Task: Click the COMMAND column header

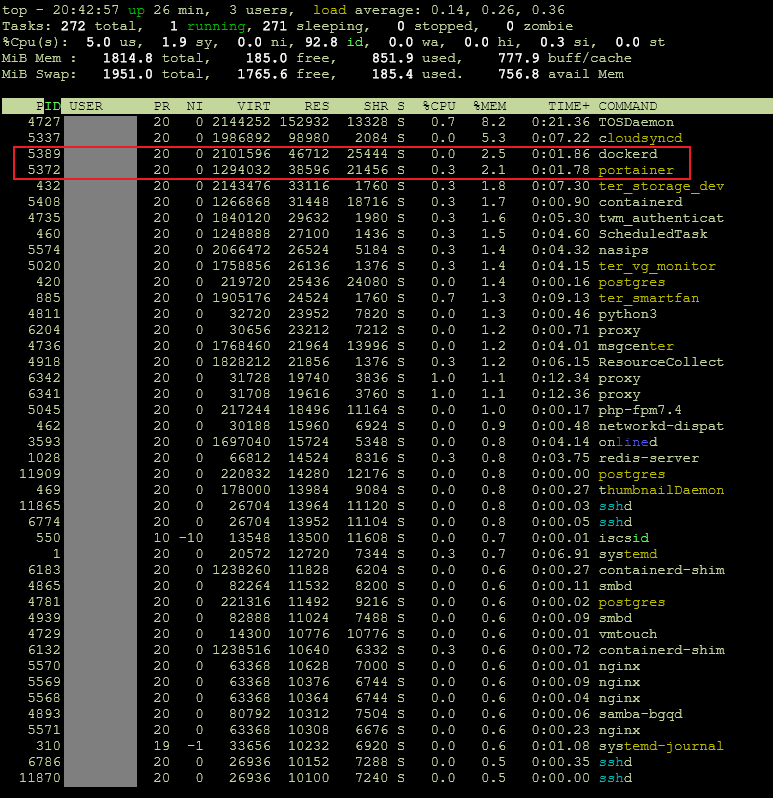Action: pos(627,106)
